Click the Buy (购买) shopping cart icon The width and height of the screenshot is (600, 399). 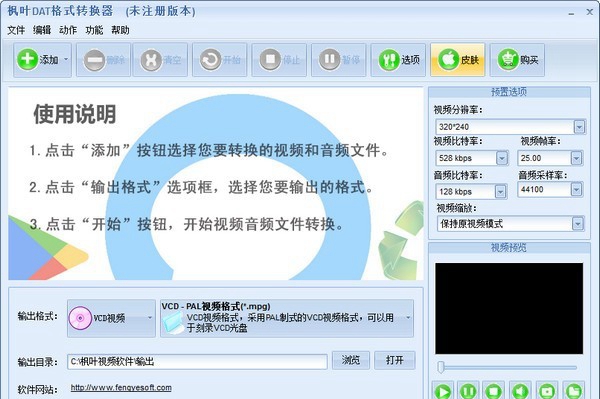(508, 59)
